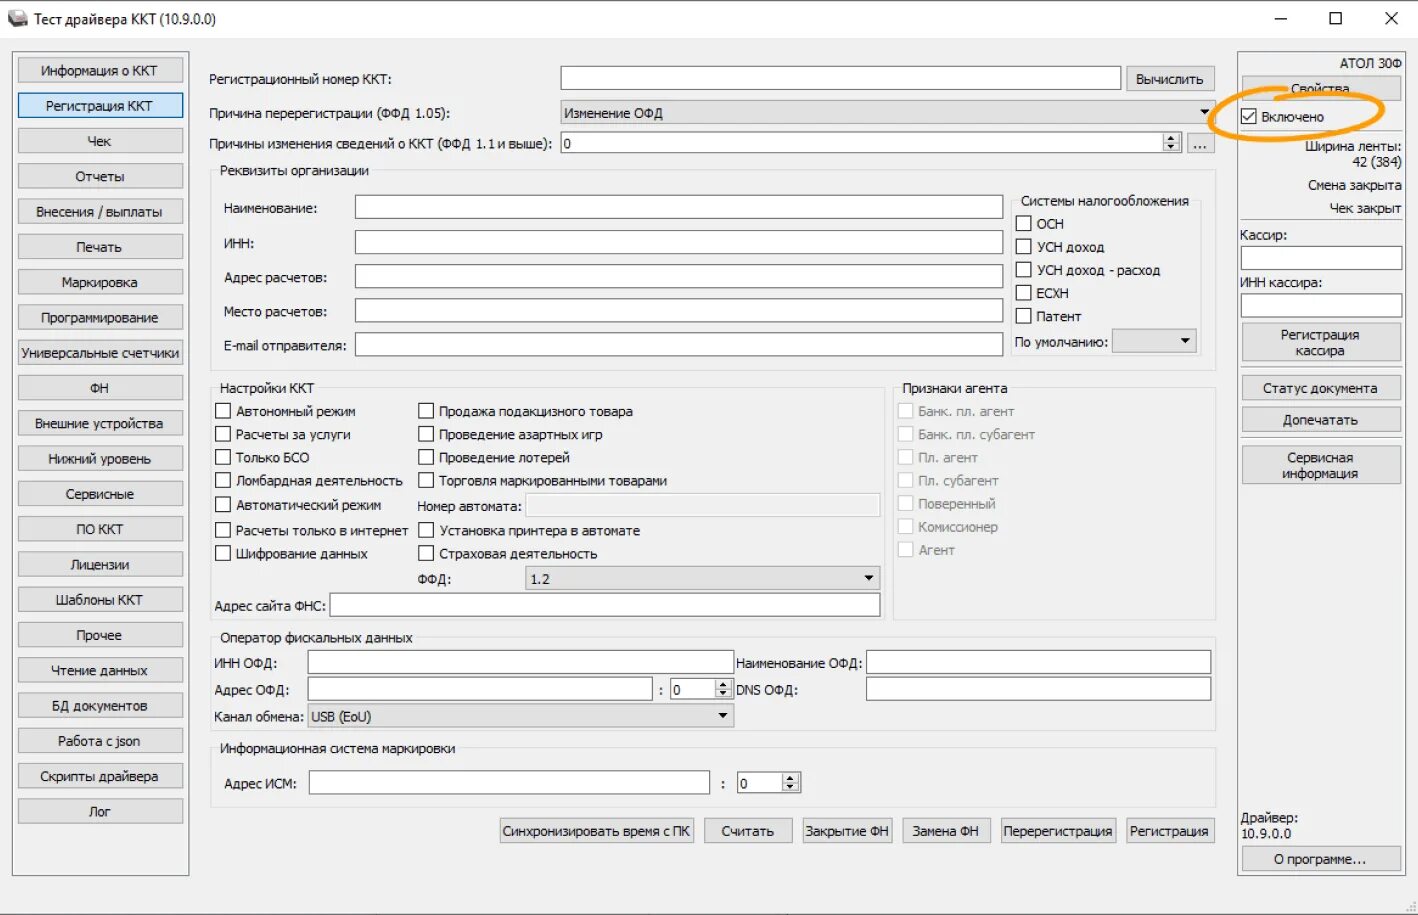
Task: Click Синхронизировать время с ПК button
Action: click(597, 831)
